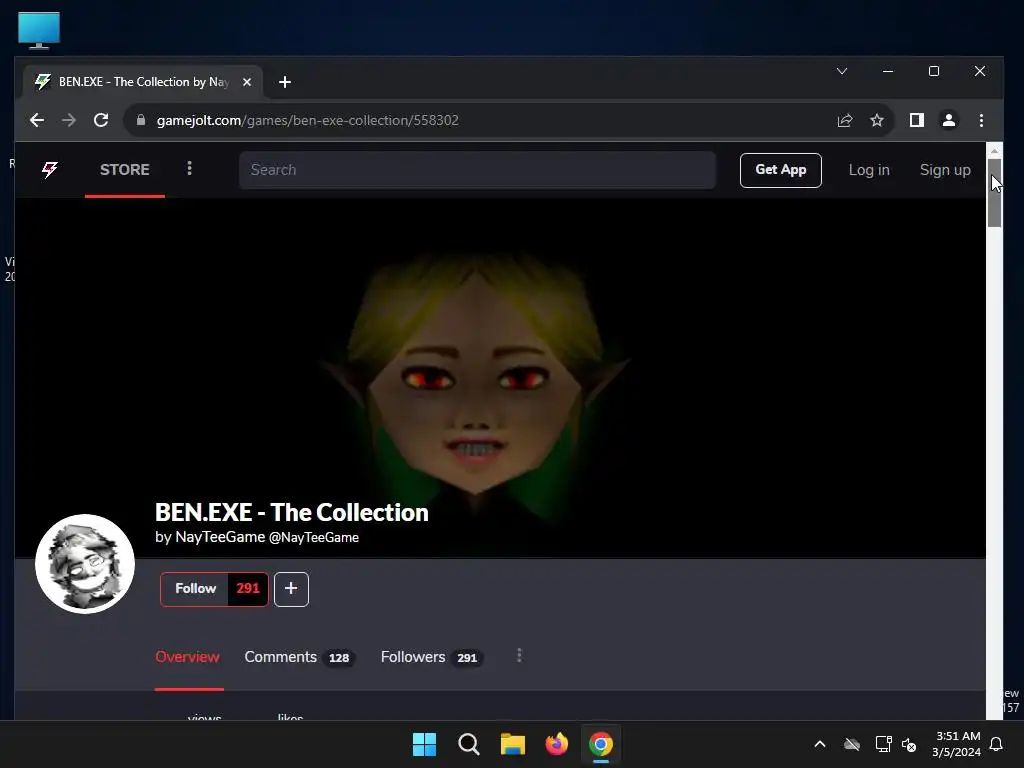
Task: Open the STORE tab
Action: [x=125, y=170]
